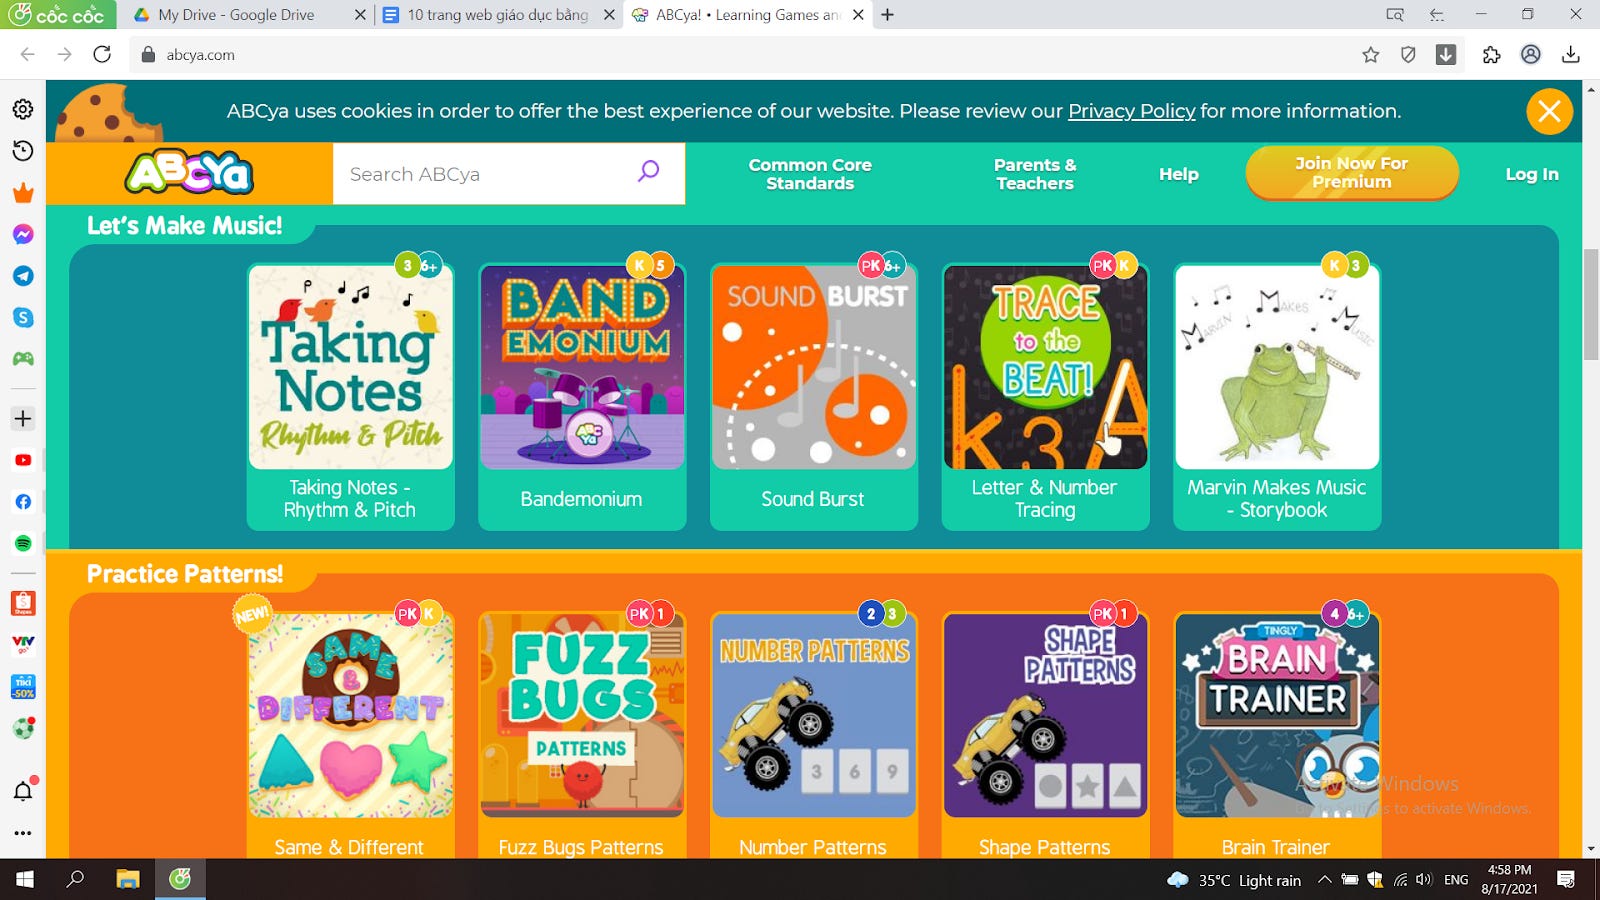Open browser extensions puzzle icon
The height and width of the screenshot is (900, 1600).
pyautogui.click(x=1491, y=55)
